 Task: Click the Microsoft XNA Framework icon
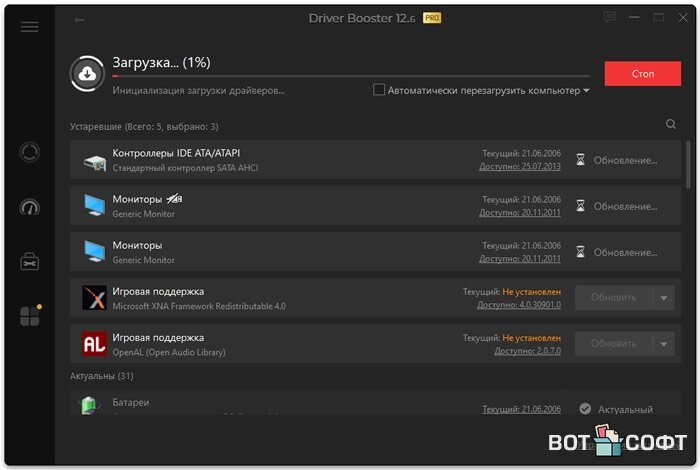(95, 298)
